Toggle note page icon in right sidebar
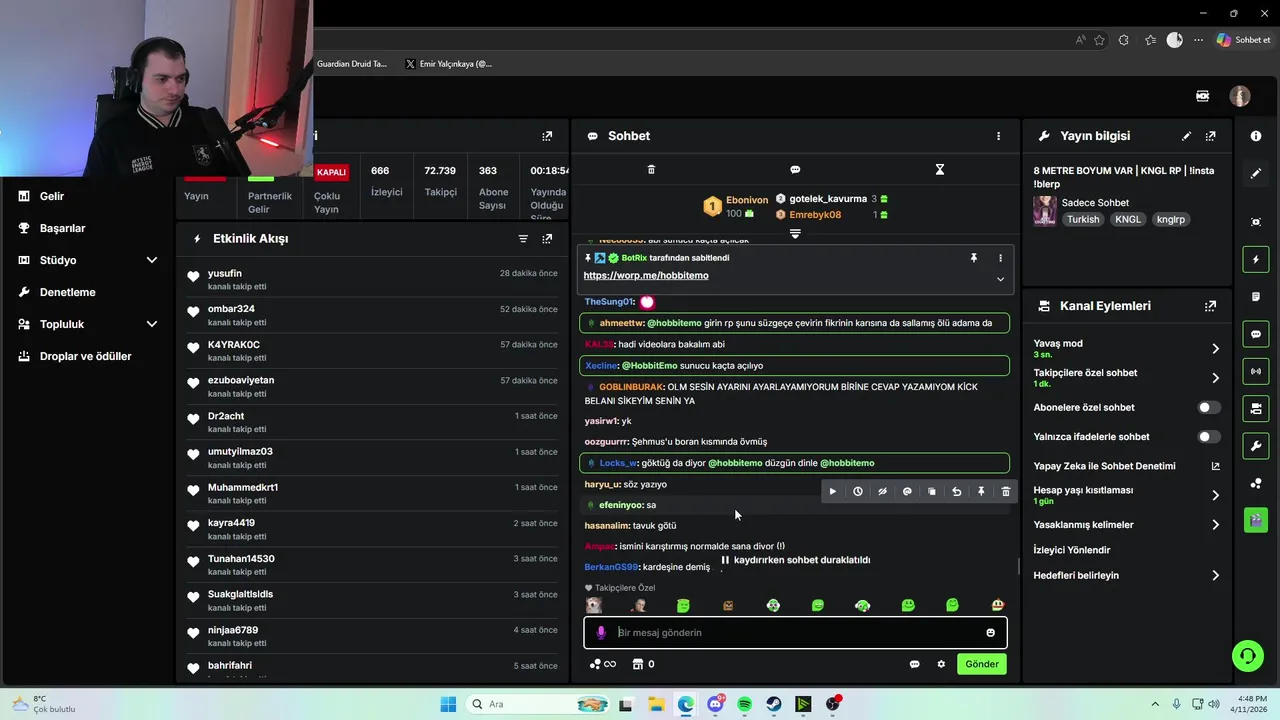Screen dimensions: 1280x720 (x=1256, y=297)
